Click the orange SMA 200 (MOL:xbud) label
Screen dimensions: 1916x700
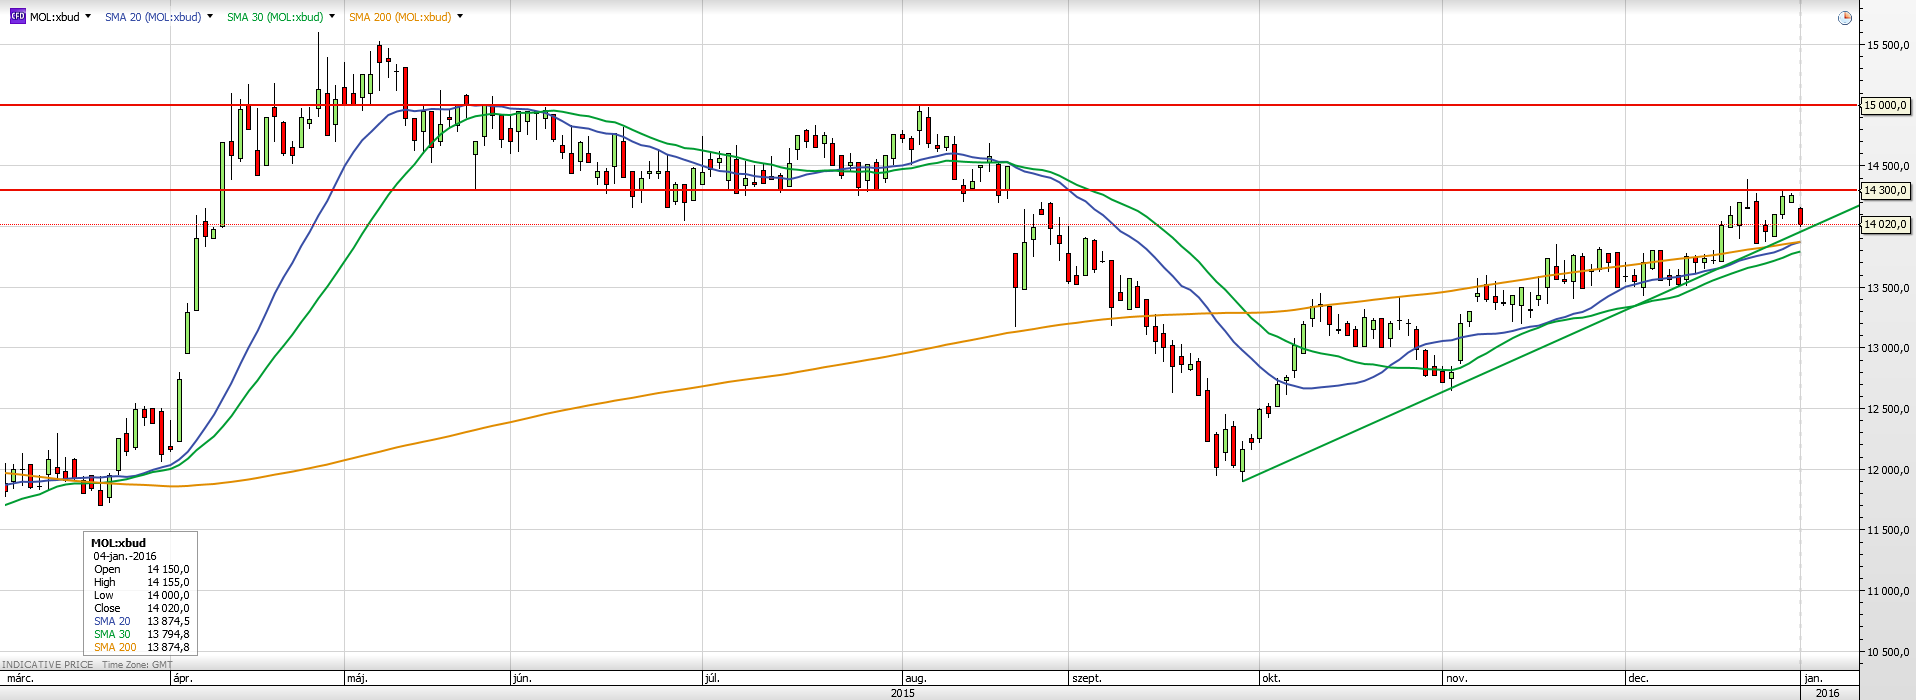pyautogui.click(x=400, y=17)
